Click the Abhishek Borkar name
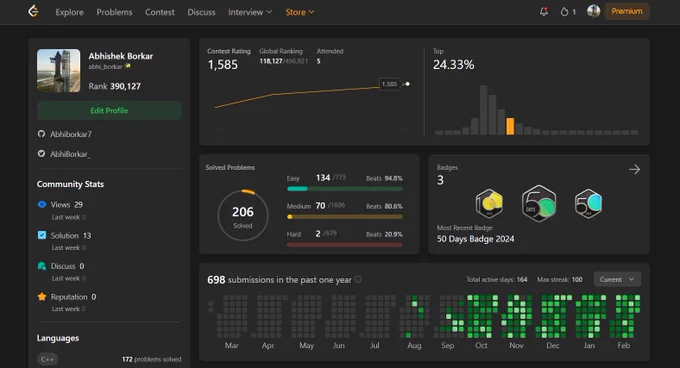Viewport: 680px width, 368px height. [121, 56]
